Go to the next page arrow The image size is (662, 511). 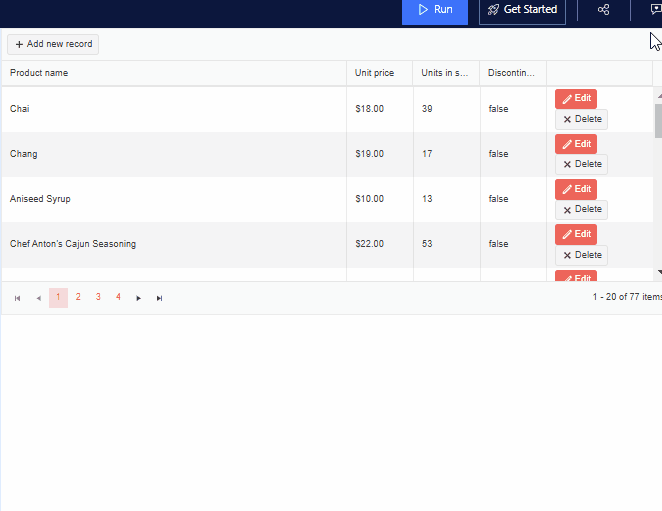(x=138, y=298)
